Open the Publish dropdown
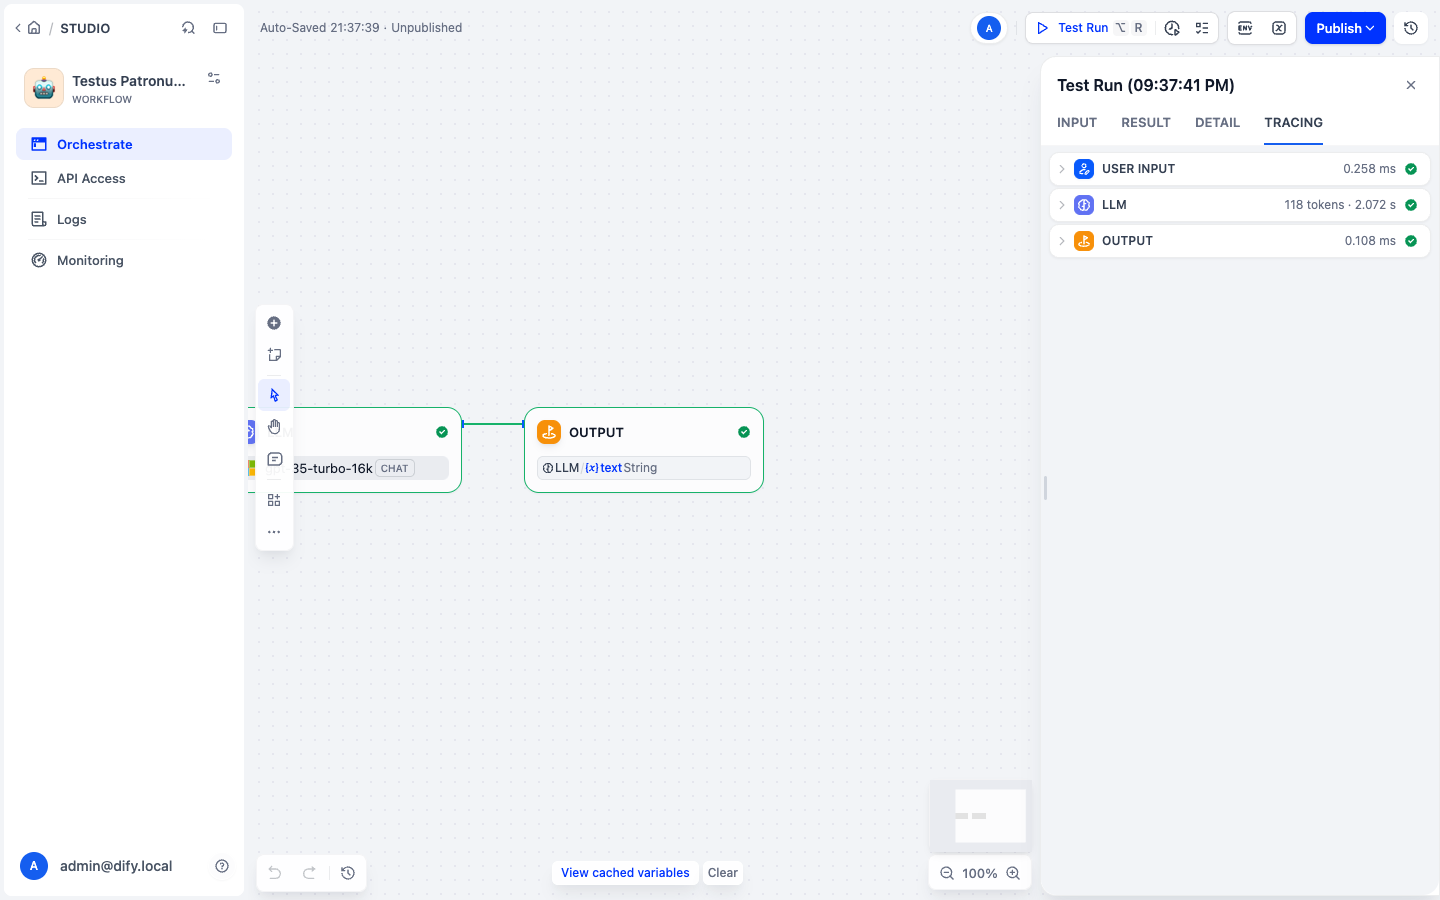The height and width of the screenshot is (900, 1440). tap(1345, 28)
